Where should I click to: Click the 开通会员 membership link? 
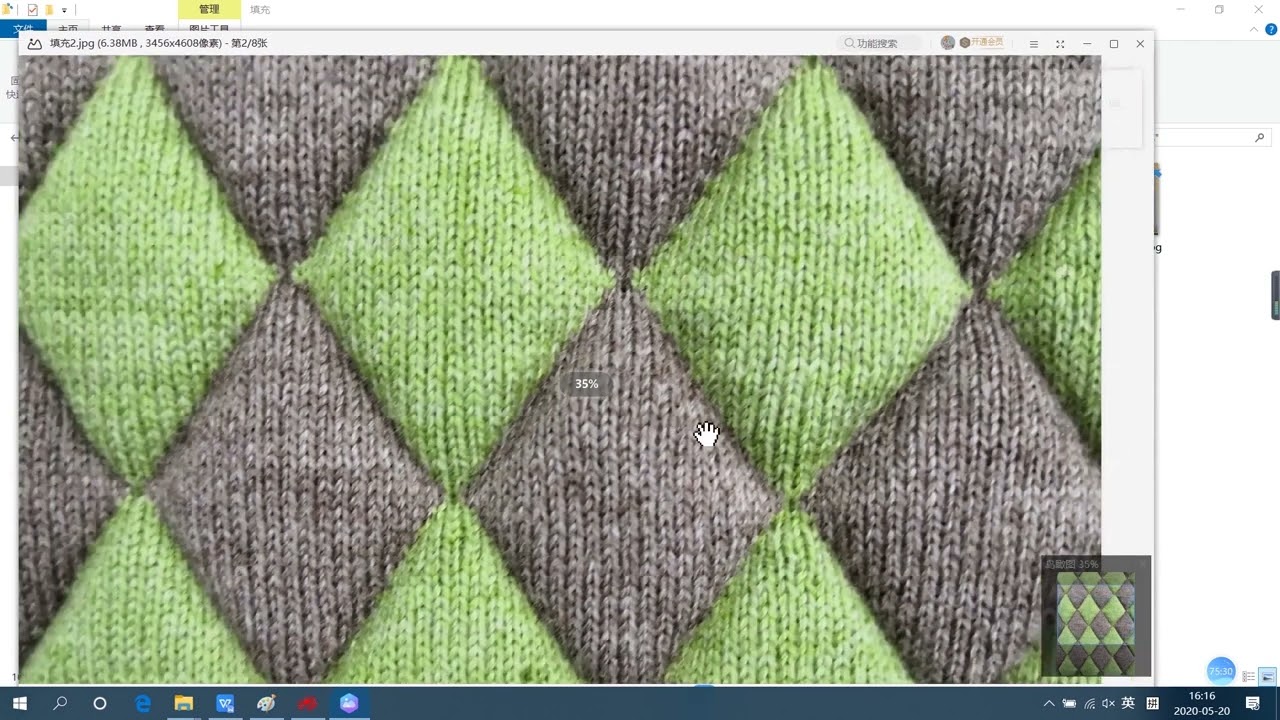click(980, 43)
